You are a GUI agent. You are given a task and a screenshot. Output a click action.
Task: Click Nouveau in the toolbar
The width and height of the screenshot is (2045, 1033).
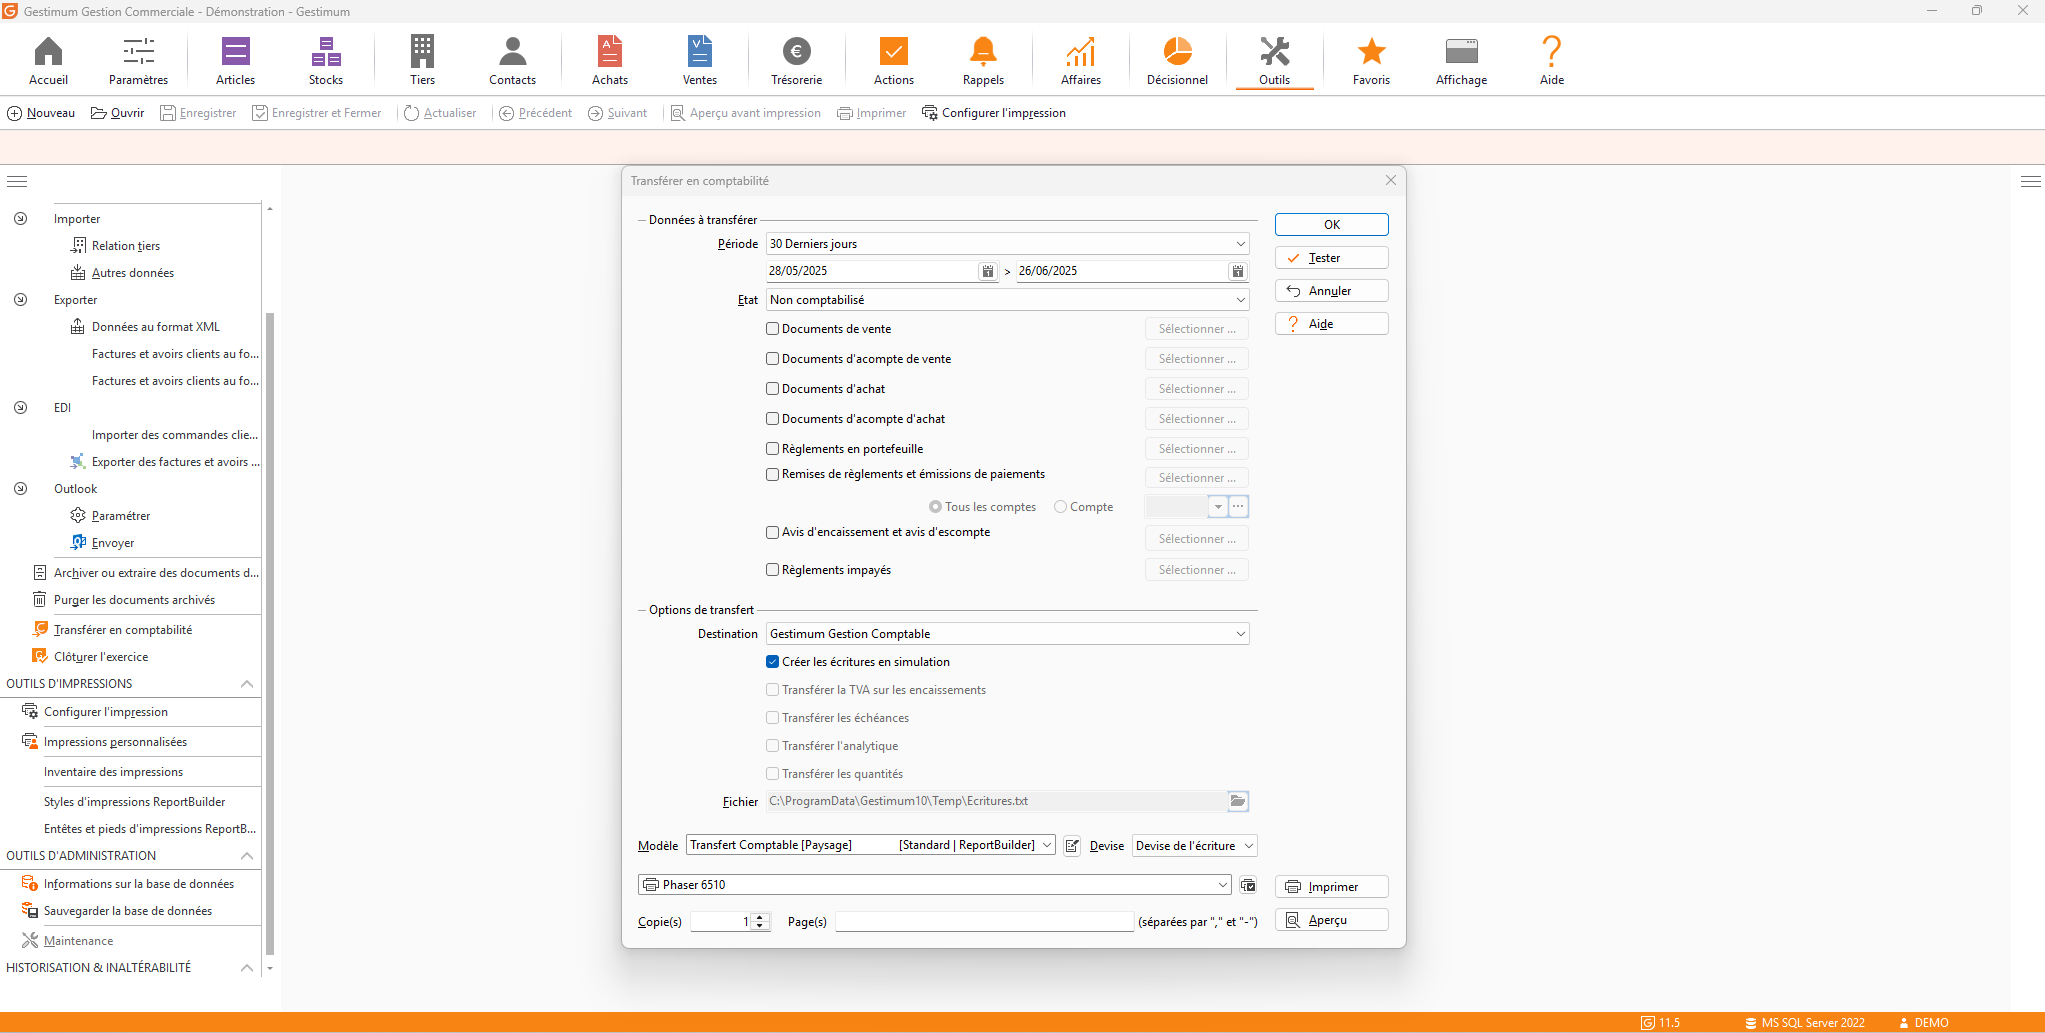[41, 113]
